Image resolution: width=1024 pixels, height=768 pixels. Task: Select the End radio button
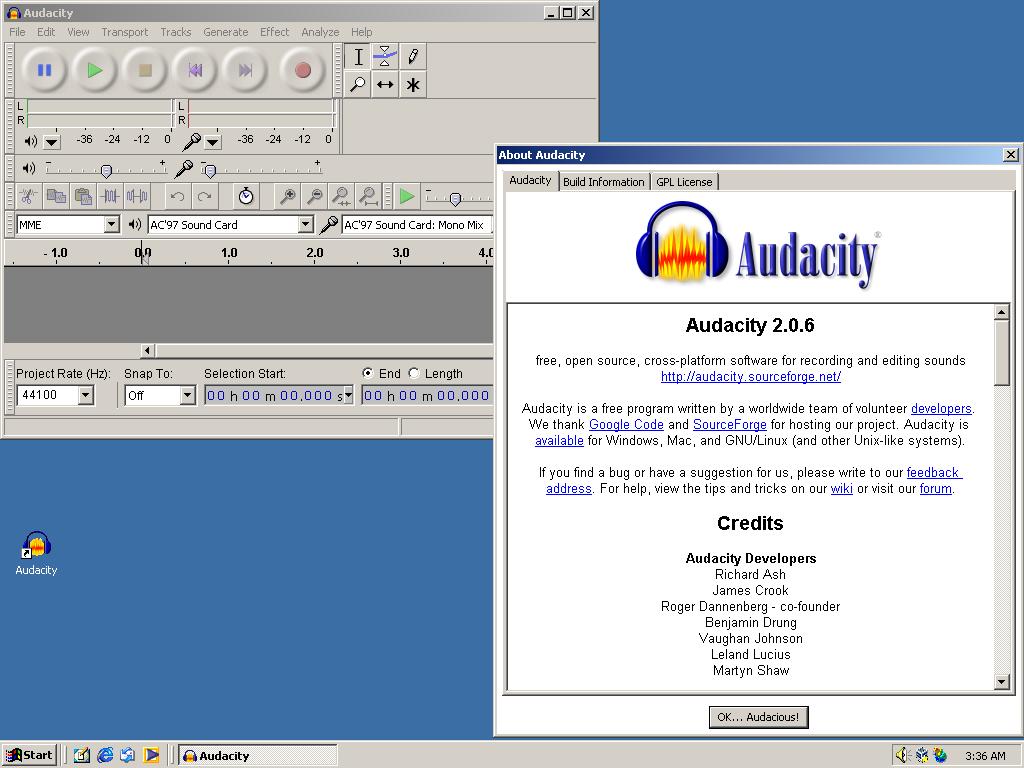point(368,373)
